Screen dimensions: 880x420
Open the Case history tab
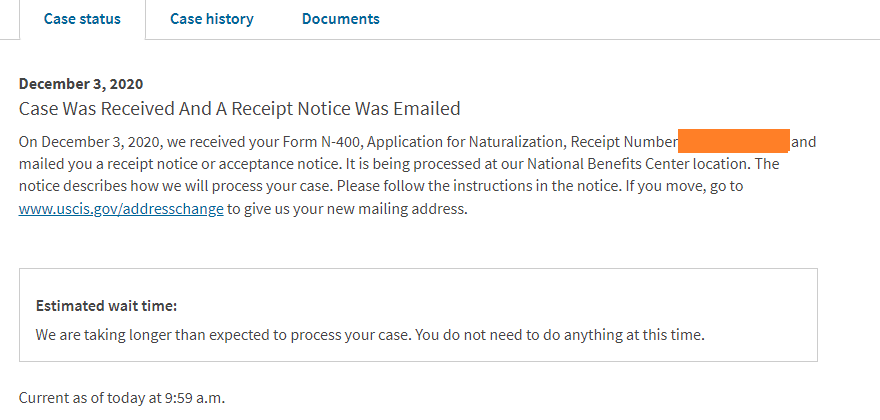click(x=211, y=19)
